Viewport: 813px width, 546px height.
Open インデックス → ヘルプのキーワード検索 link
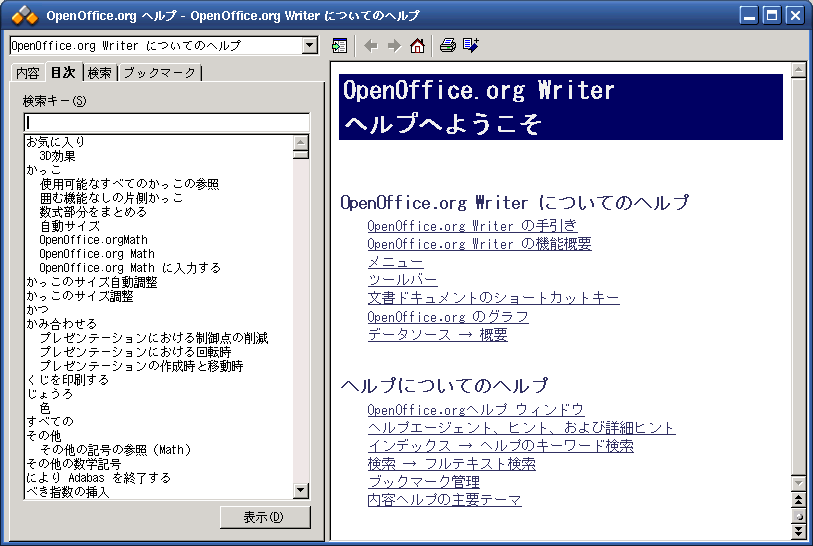[500, 446]
